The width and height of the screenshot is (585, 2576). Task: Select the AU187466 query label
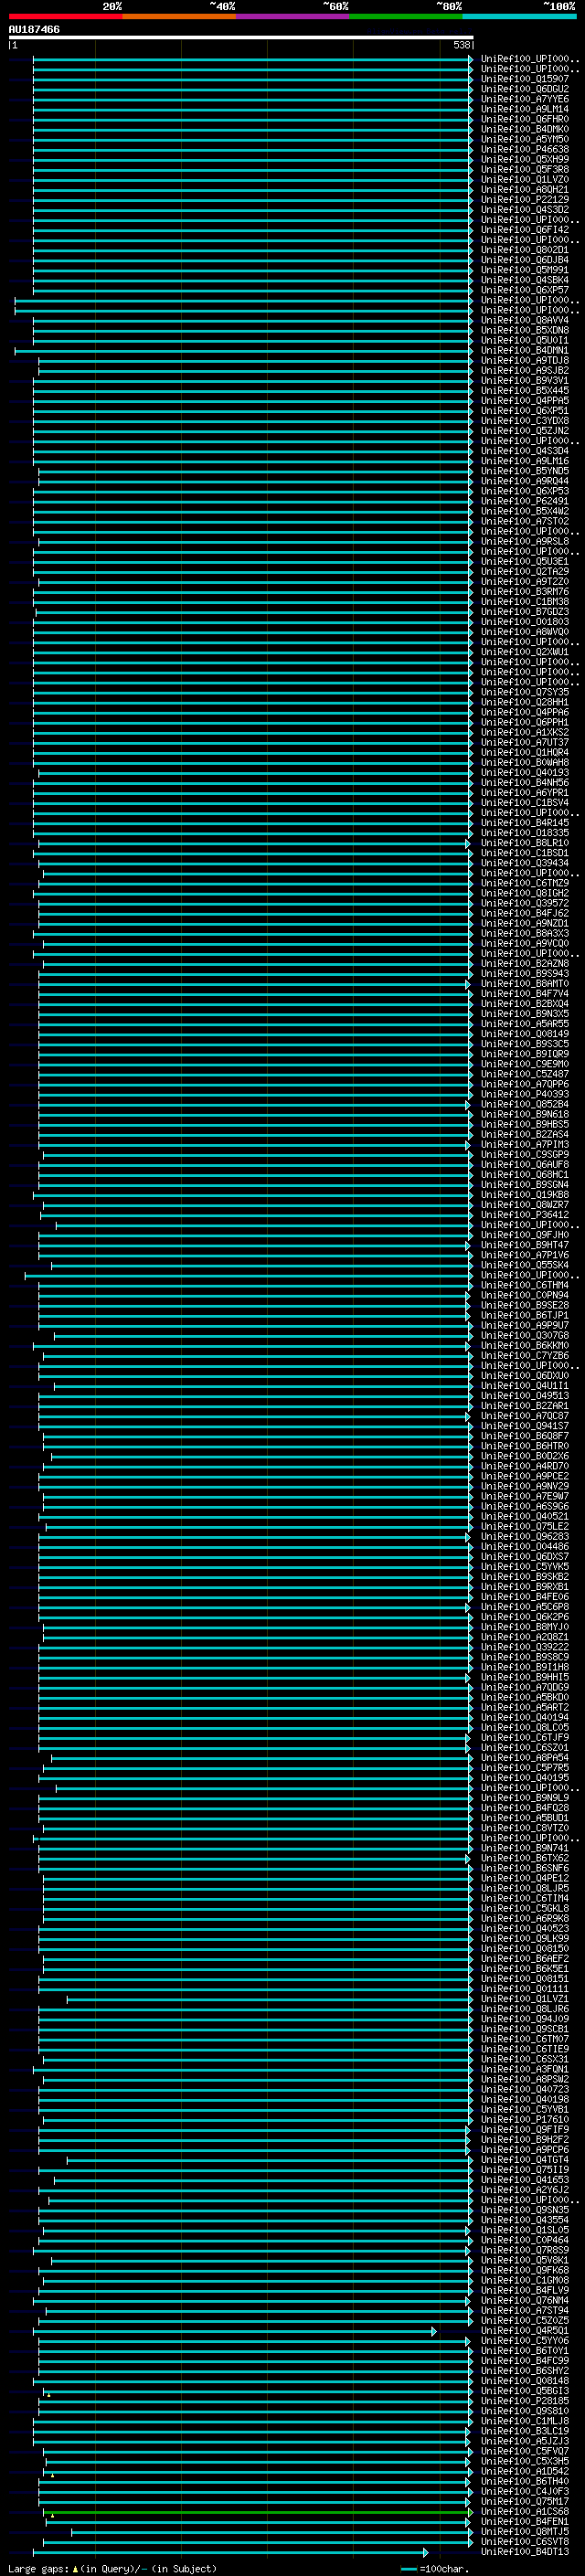(34, 30)
